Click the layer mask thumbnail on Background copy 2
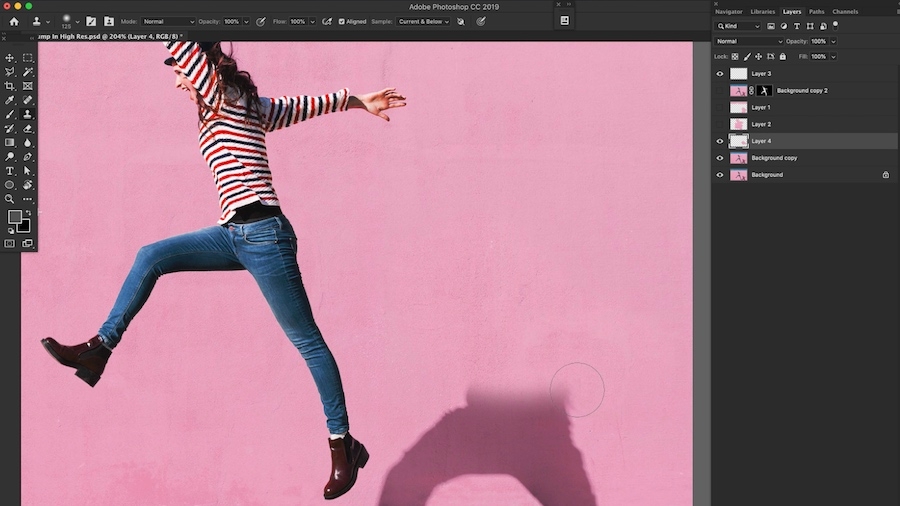The width and height of the screenshot is (900, 506). pos(765,91)
